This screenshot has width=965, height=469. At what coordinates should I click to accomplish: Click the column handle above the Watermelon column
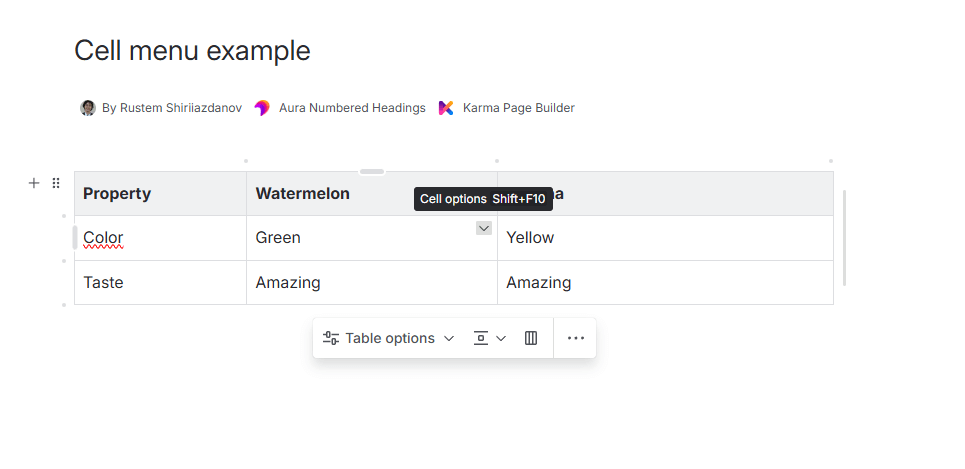coord(372,172)
